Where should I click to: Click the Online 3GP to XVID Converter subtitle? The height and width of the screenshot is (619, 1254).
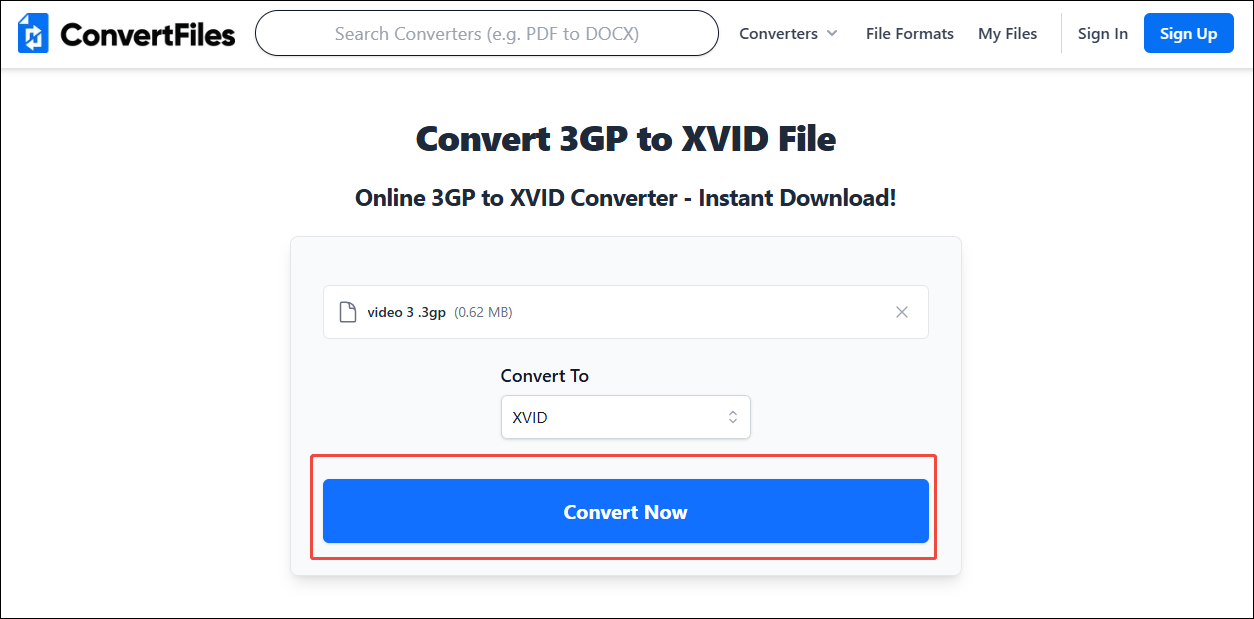click(x=626, y=198)
